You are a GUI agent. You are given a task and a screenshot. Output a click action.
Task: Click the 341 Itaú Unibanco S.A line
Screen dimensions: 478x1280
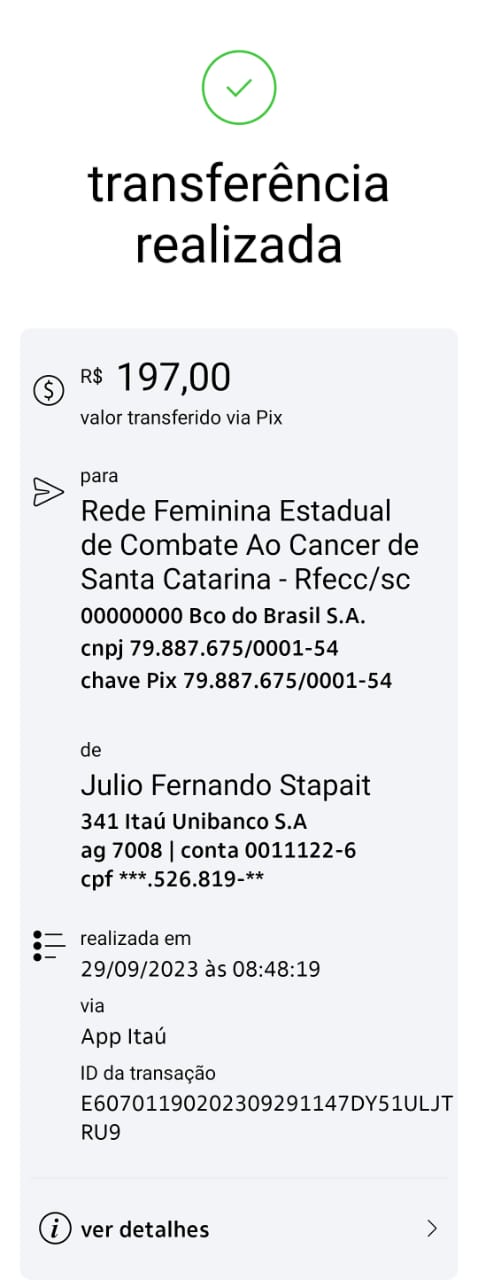194,822
